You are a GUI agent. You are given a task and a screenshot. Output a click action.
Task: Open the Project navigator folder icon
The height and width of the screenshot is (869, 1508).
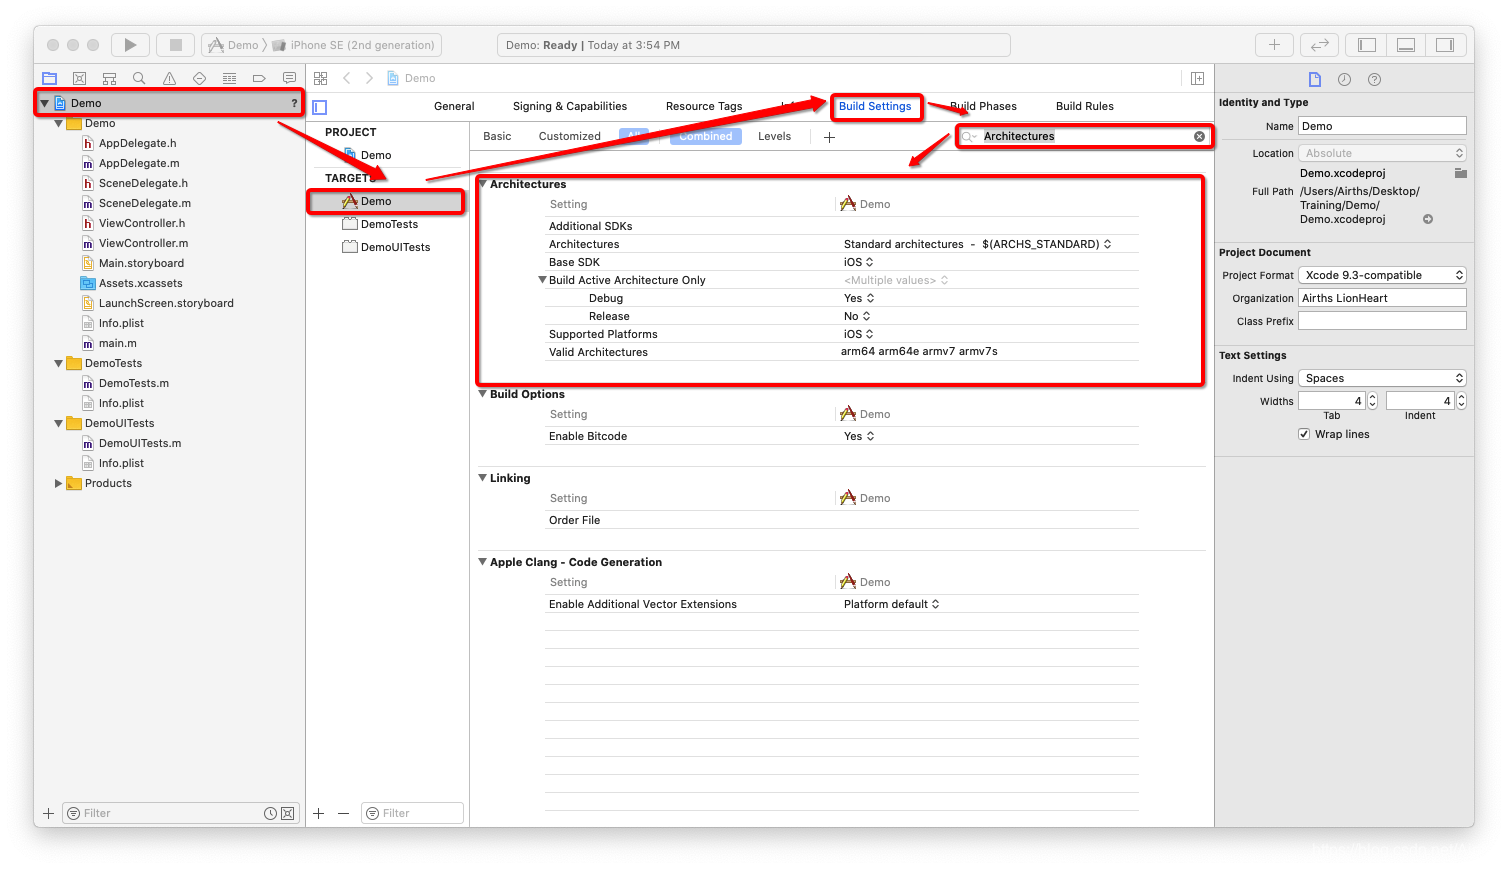click(50, 78)
